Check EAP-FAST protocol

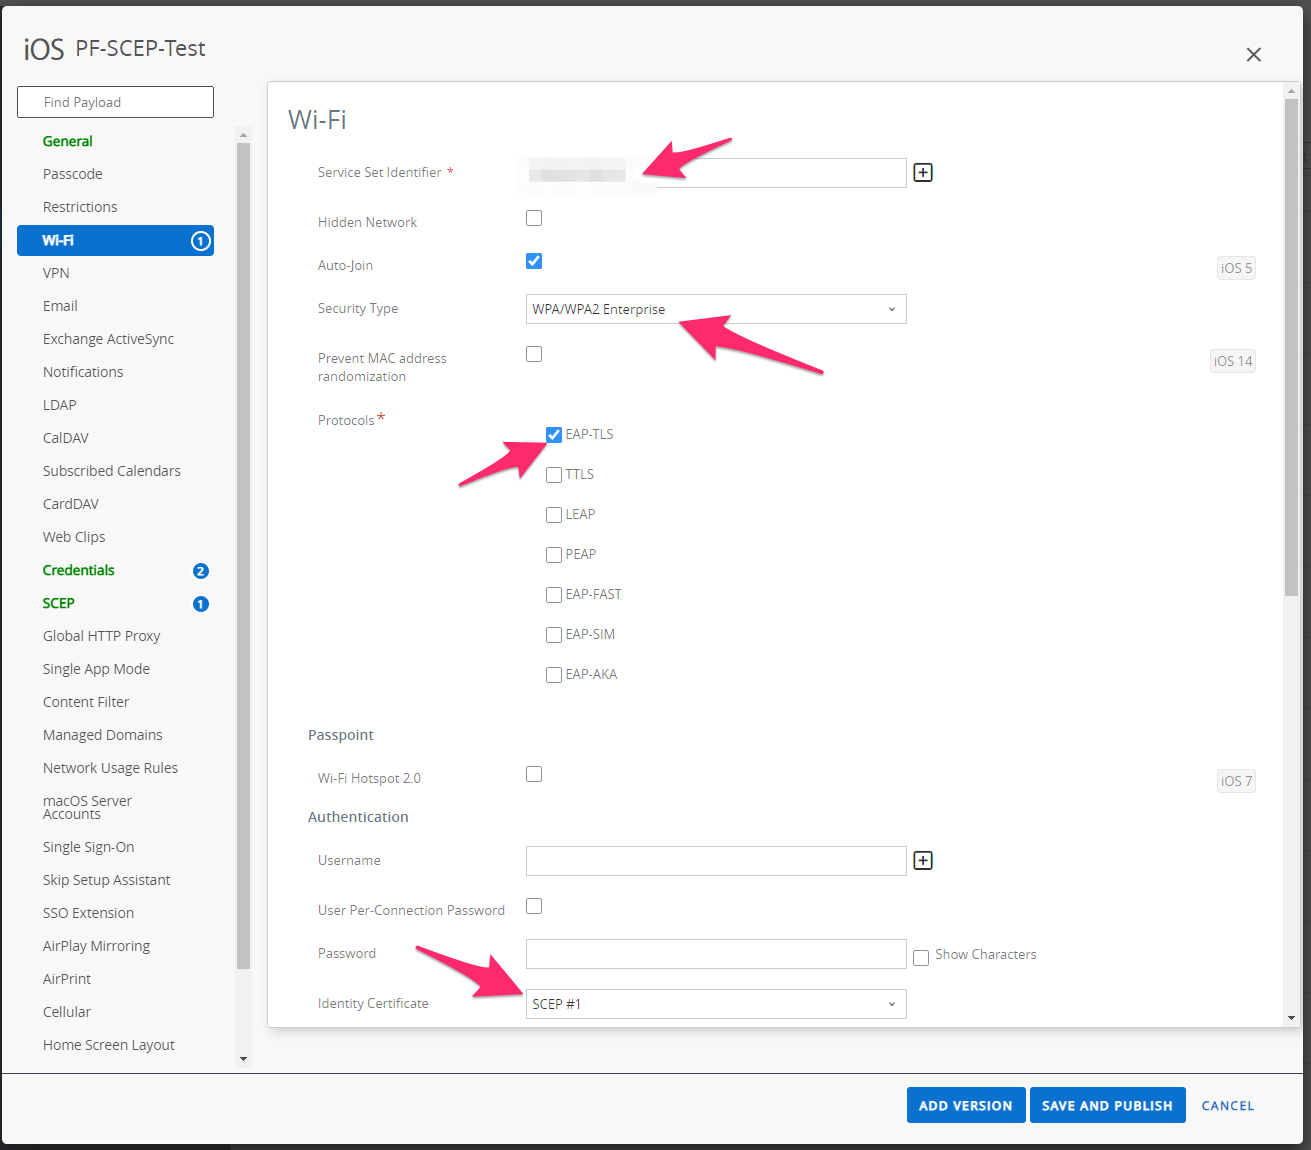tap(554, 594)
